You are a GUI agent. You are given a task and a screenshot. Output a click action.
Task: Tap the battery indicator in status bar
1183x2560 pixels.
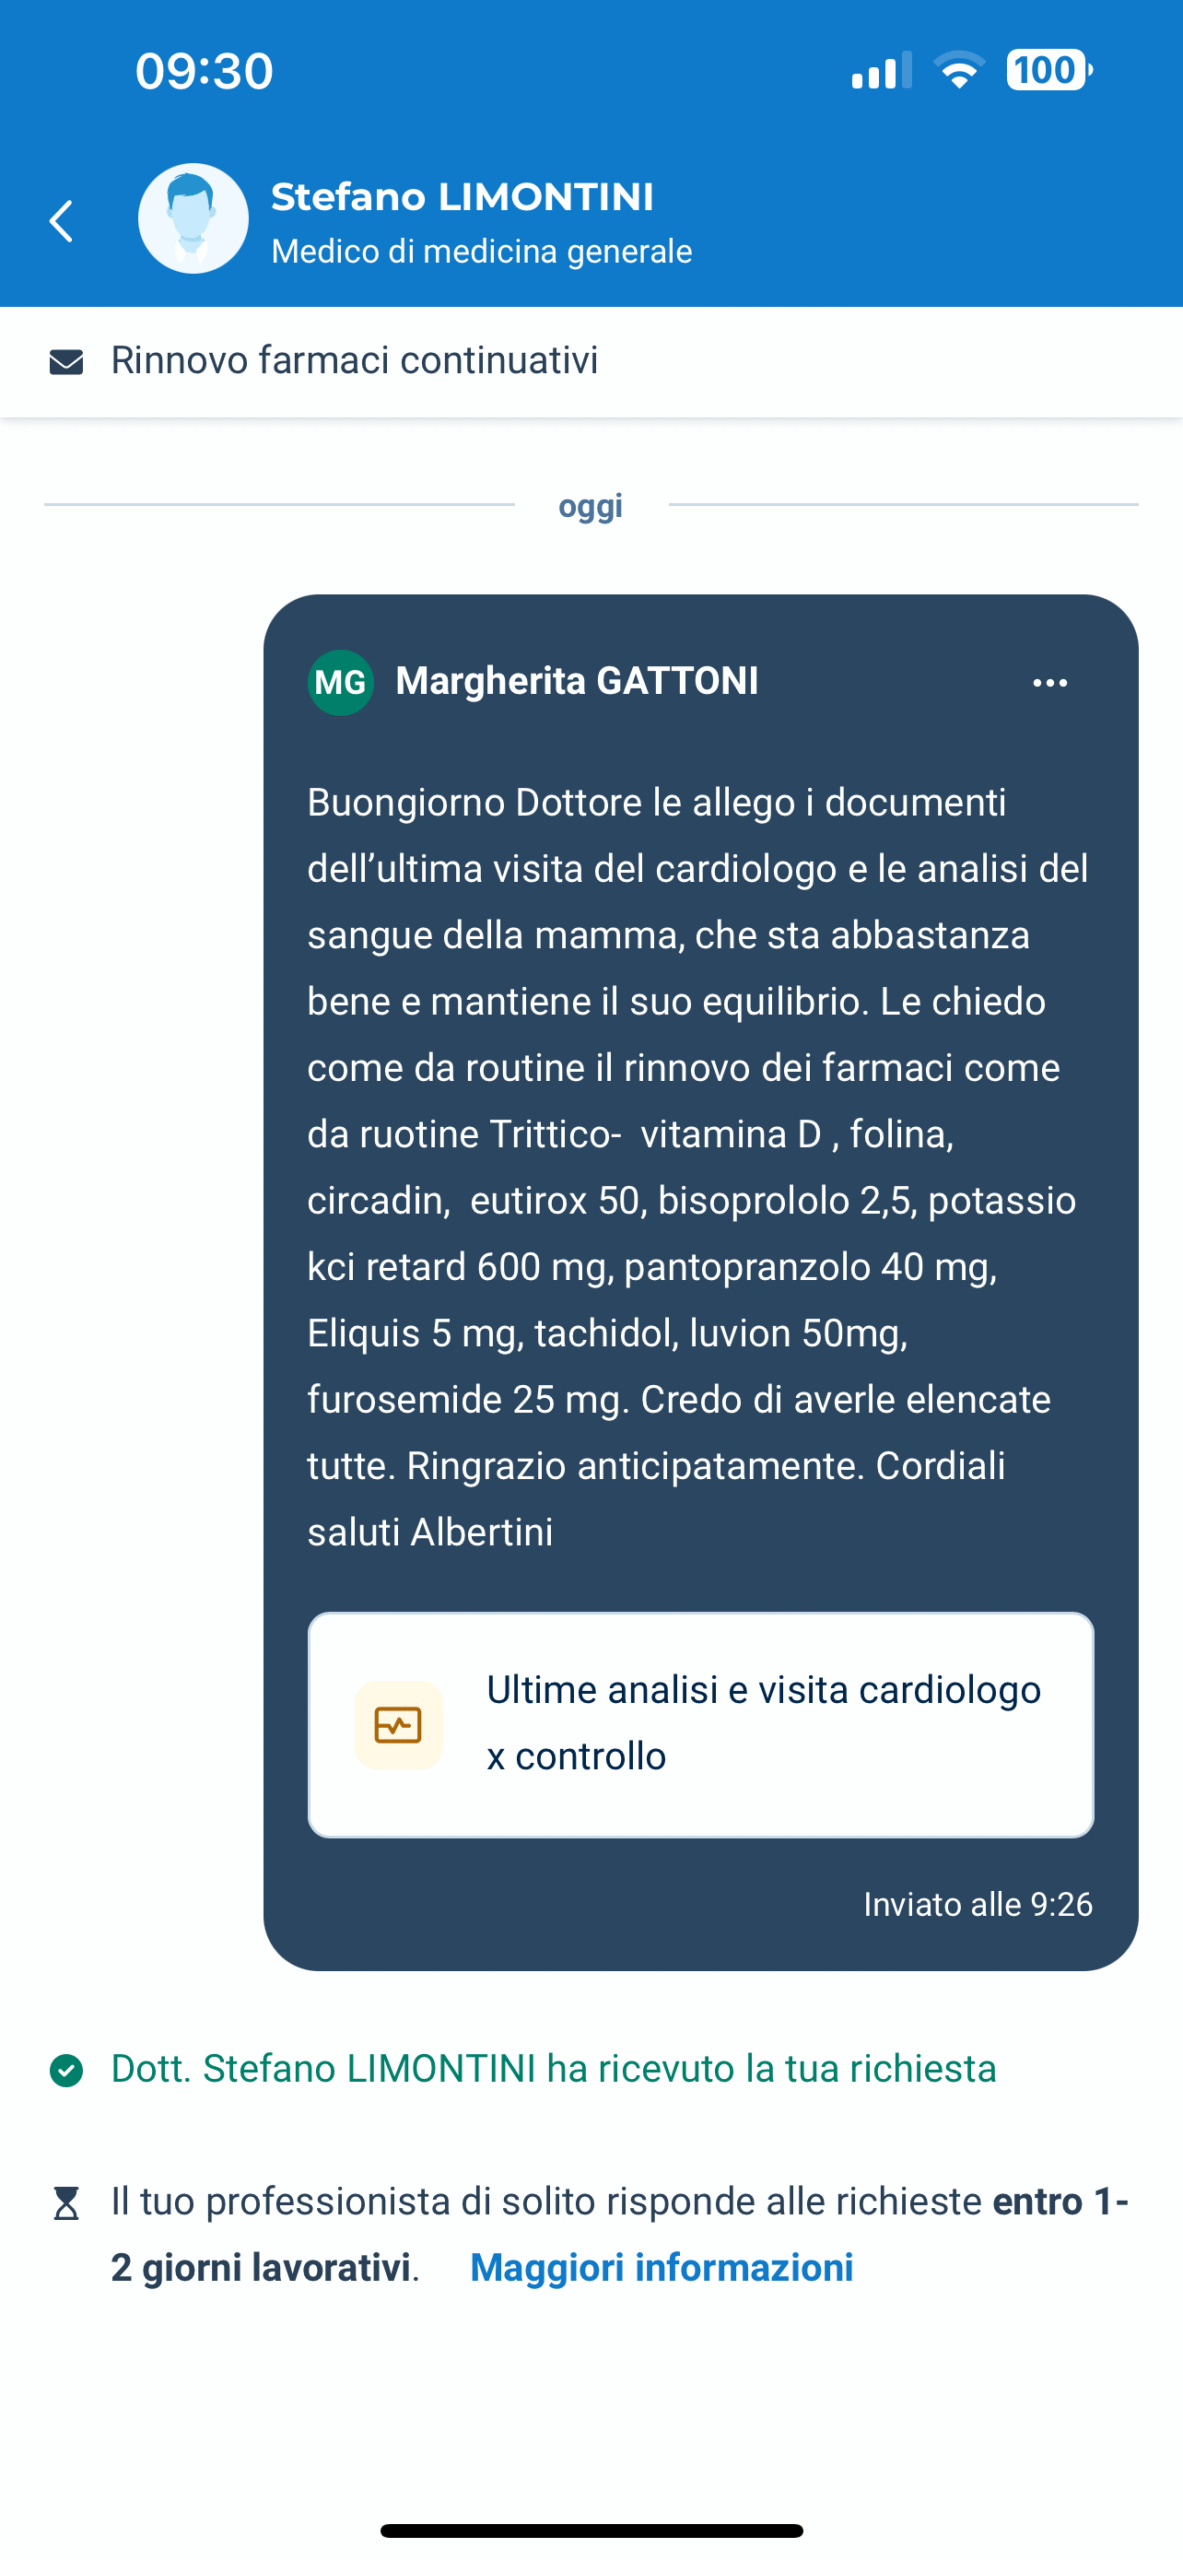(1048, 70)
